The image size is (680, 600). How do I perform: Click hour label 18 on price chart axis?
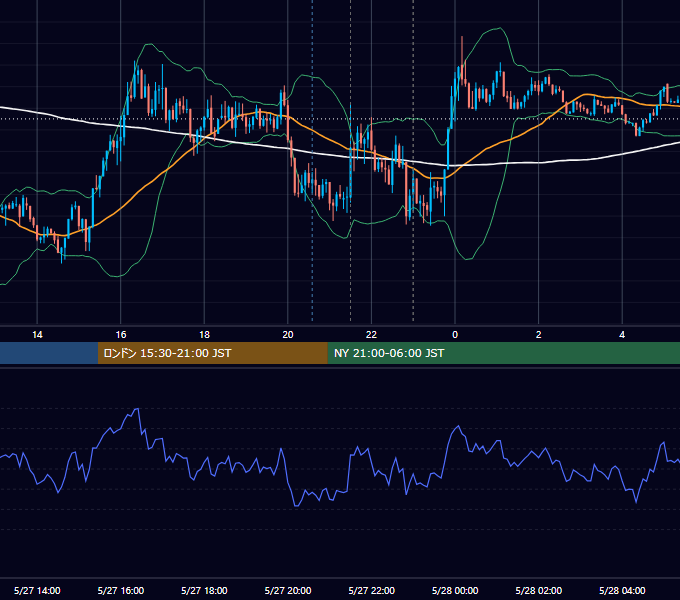click(204, 335)
